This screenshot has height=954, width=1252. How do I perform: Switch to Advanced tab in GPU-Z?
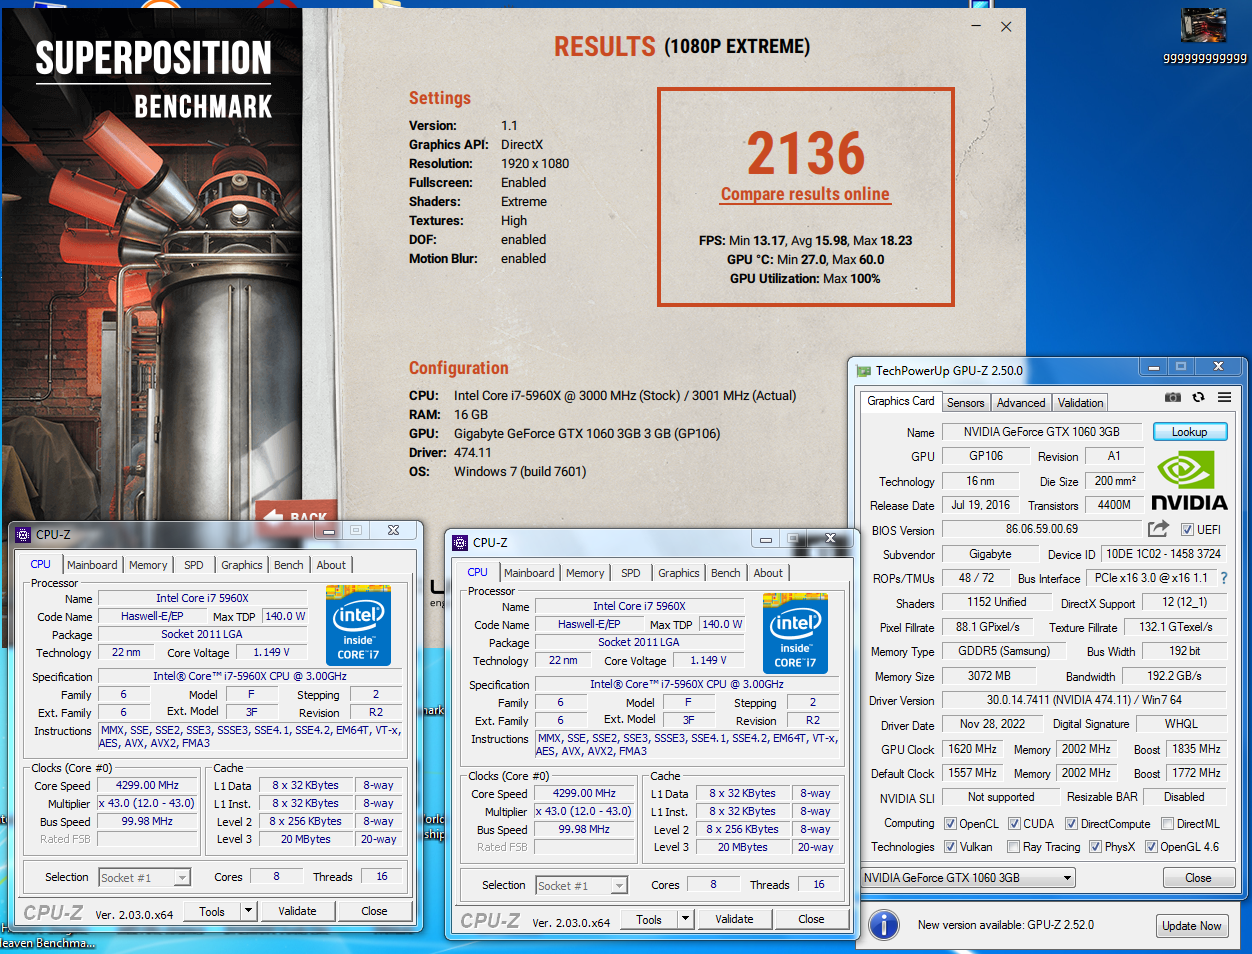click(x=1021, y=403)
